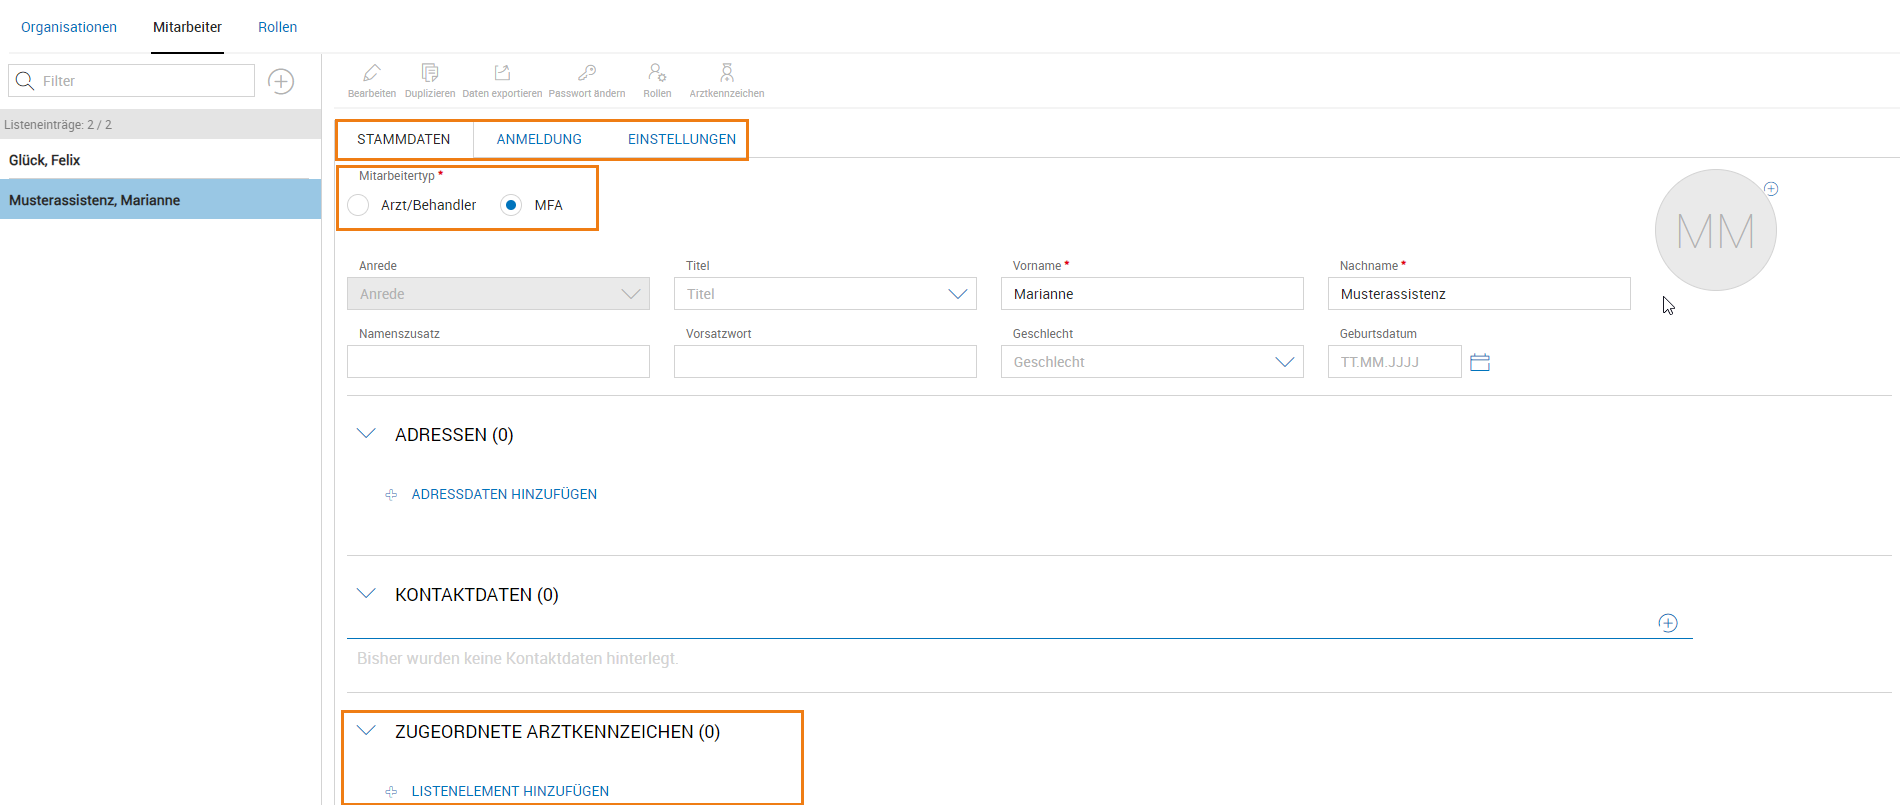Open the Titel dropdown
Image resolution: width=1900 pixels, height=805 pixels.
(825, 294)
